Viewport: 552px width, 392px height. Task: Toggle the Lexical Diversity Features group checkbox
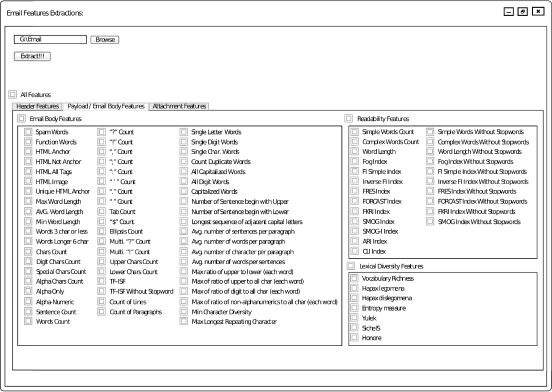351,266
